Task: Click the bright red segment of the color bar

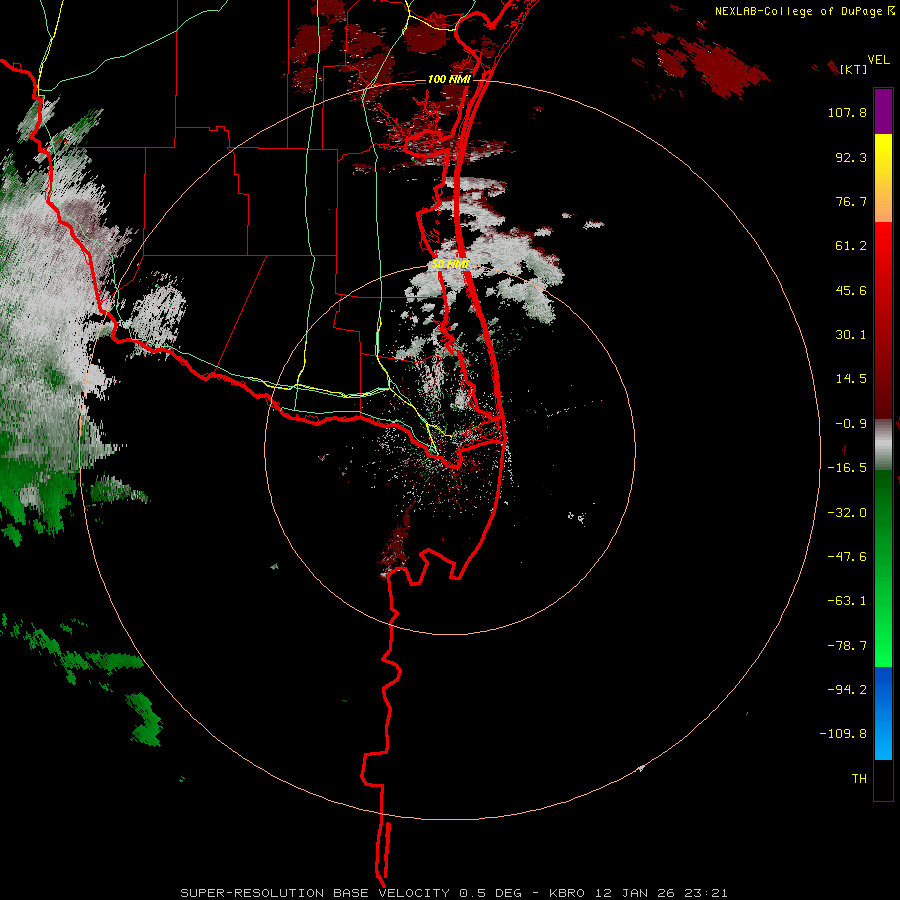Action: coord(883,247)
